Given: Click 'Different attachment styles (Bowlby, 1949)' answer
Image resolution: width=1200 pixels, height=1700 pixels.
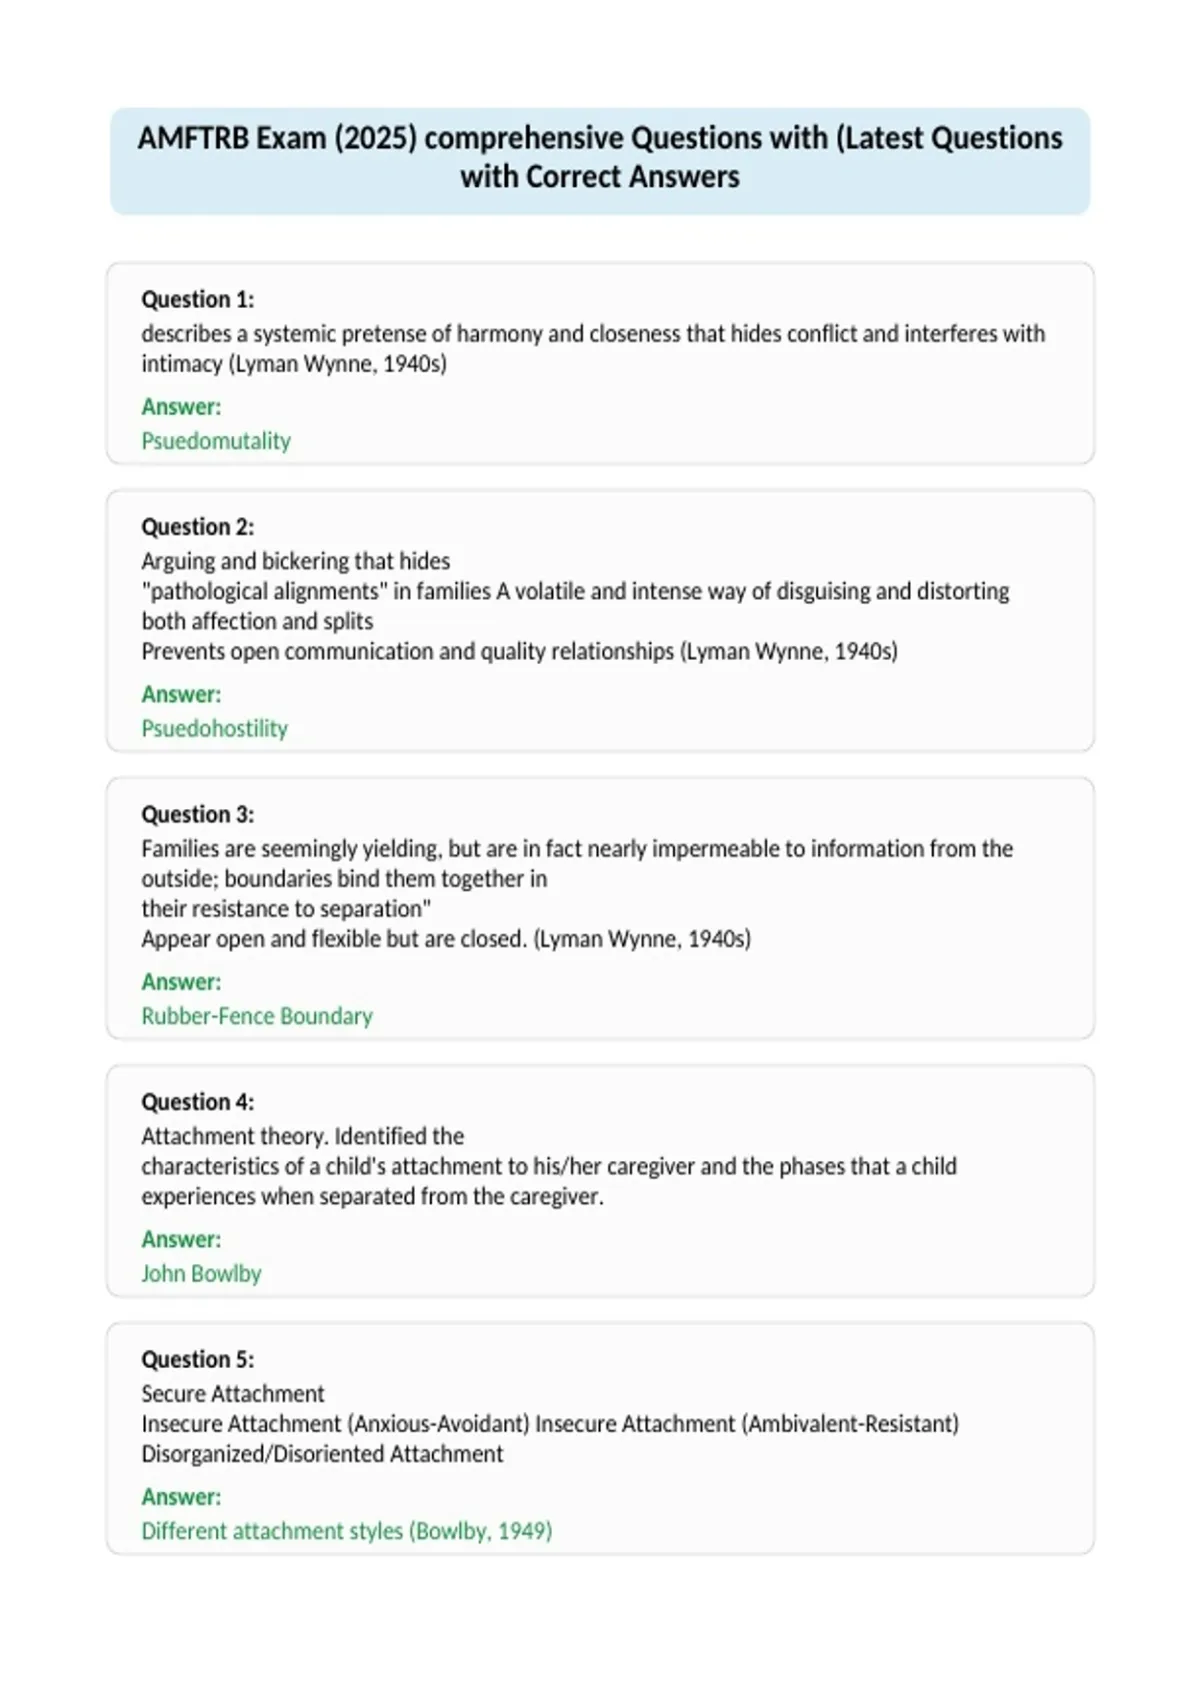Looking at the screenshot, I should [x=347, y=1531].
